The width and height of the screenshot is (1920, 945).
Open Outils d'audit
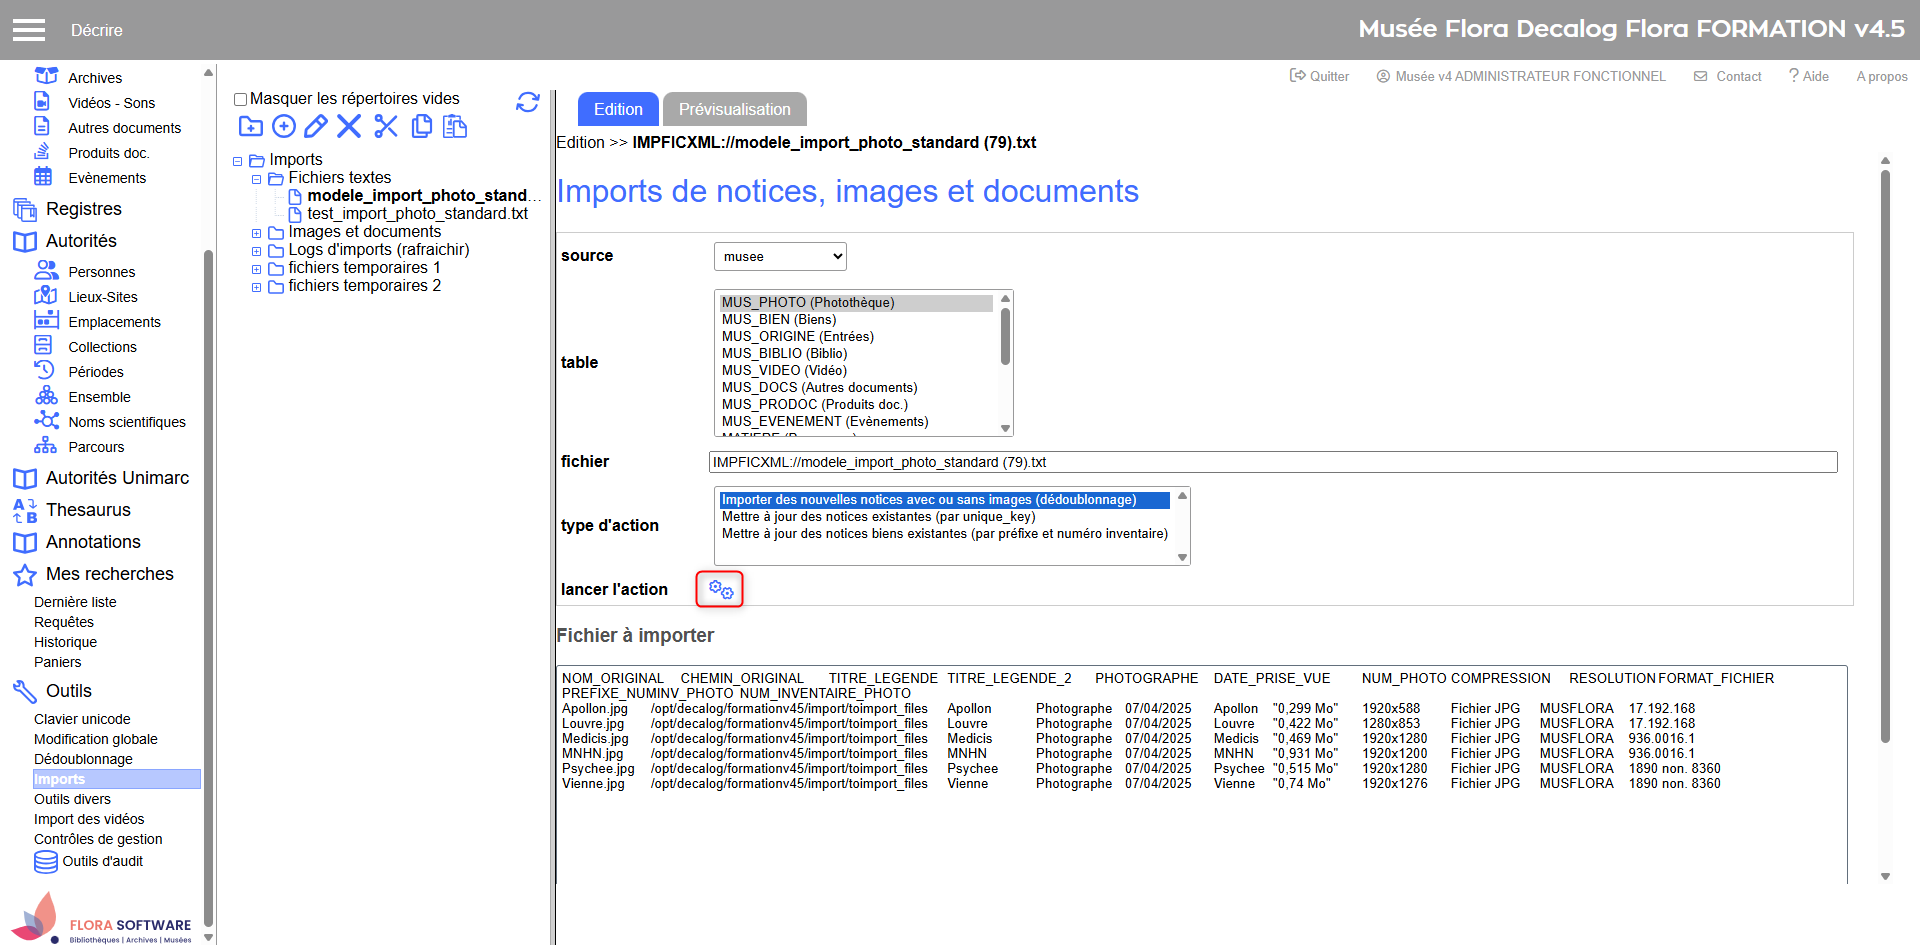click(102, 861)
